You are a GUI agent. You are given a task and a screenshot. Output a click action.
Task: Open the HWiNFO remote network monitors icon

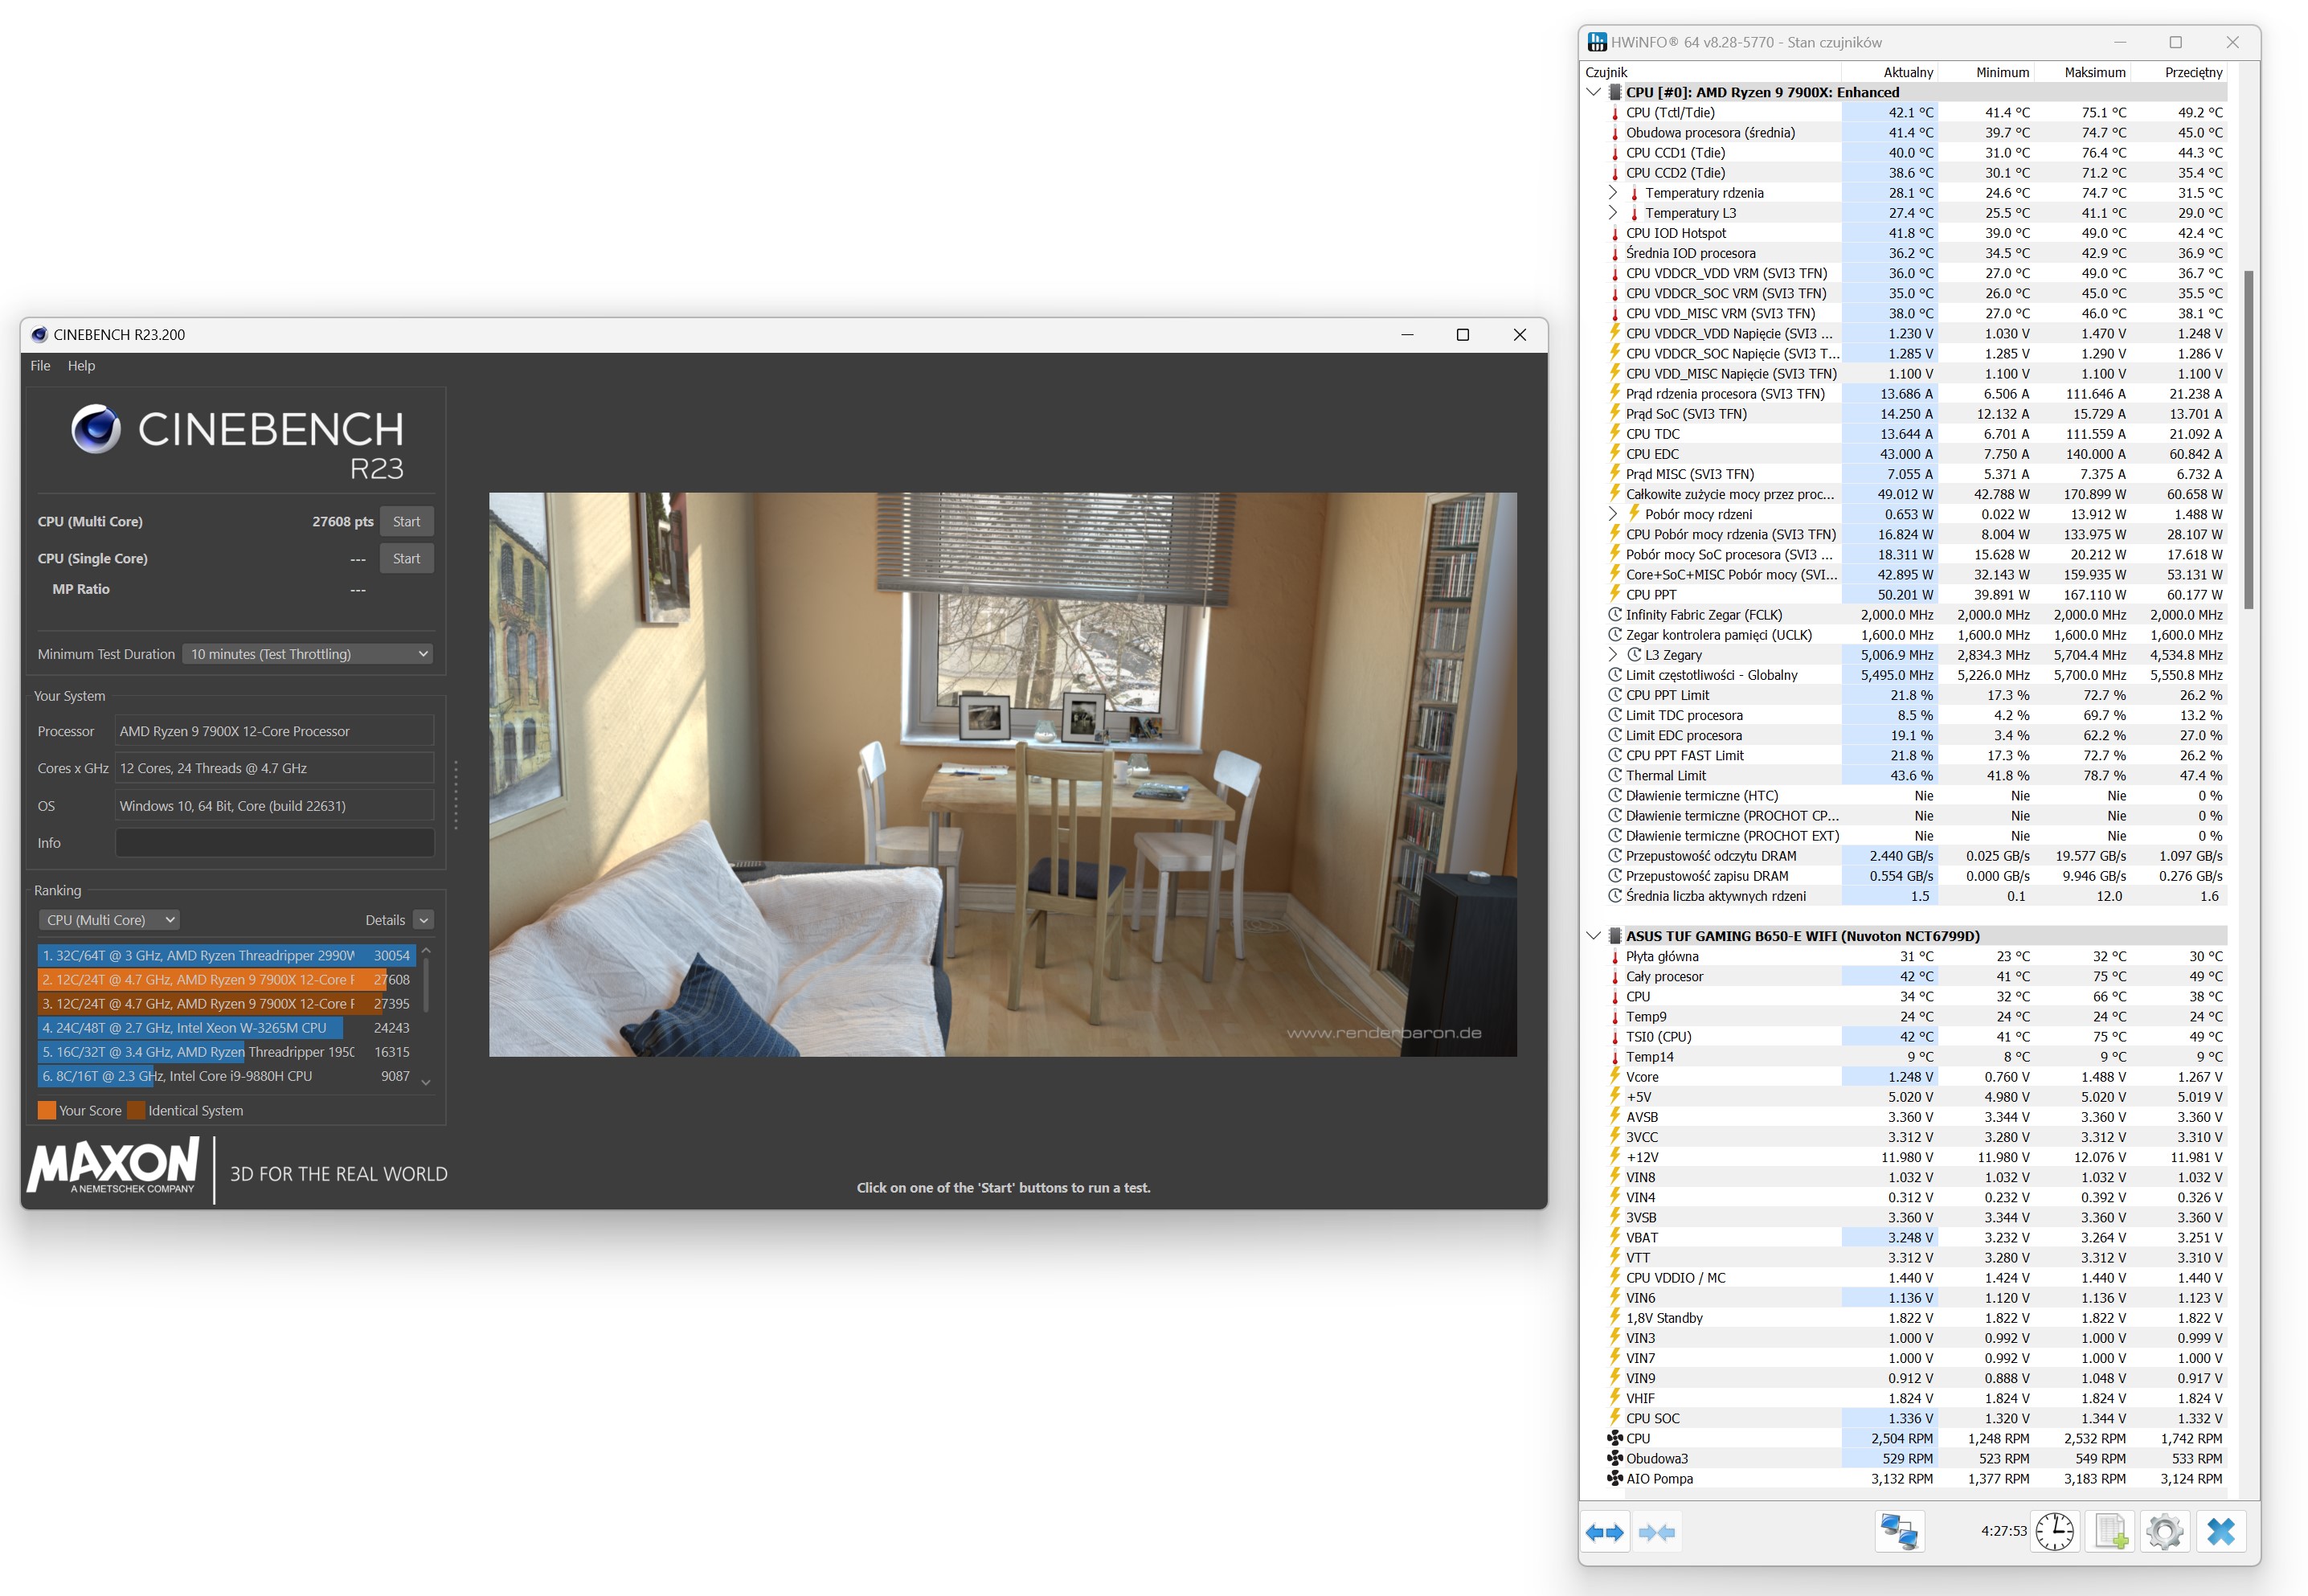click(x=1898, y=1532)
